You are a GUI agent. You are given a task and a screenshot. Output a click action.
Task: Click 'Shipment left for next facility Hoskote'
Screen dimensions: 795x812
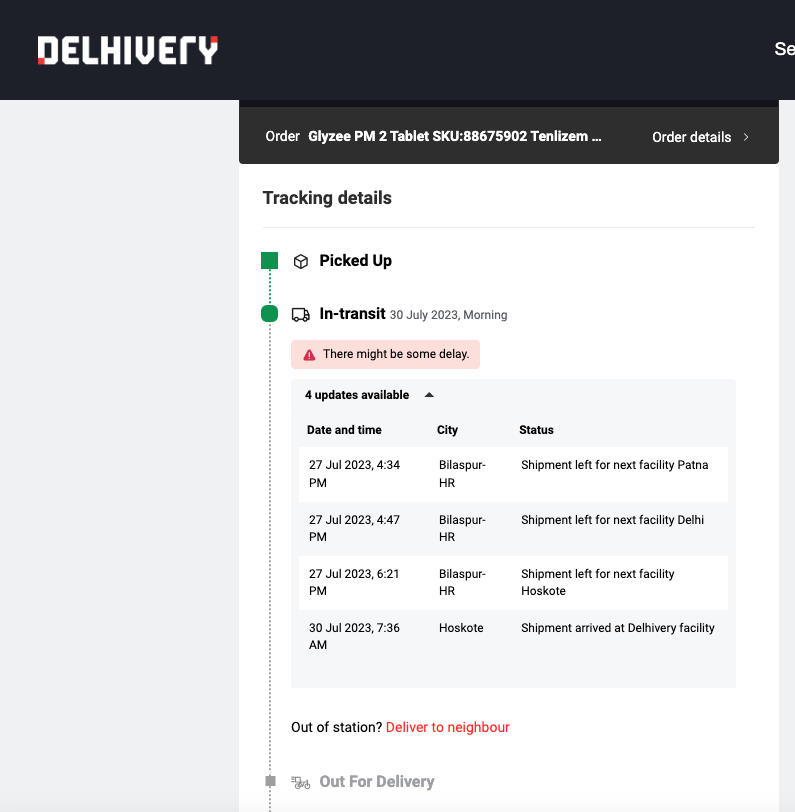598,582
